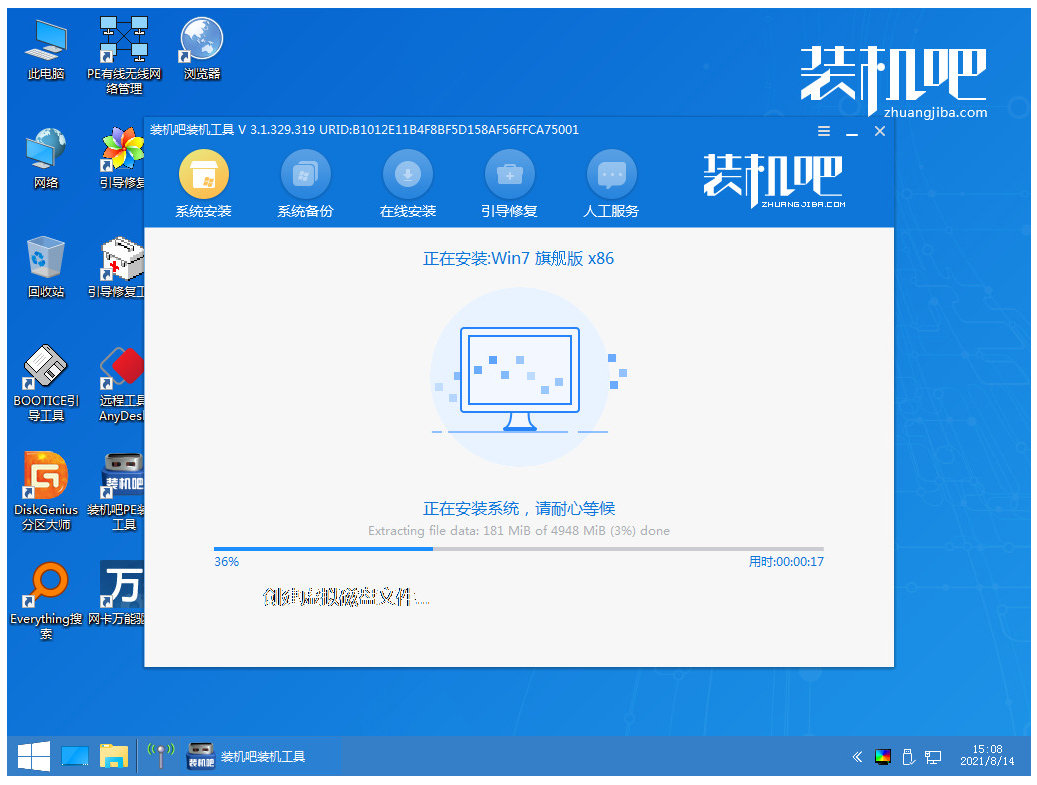Switch to 在线安装 download option
The height and width of the screenshot is (785, 1037).
tap(407, 176)
